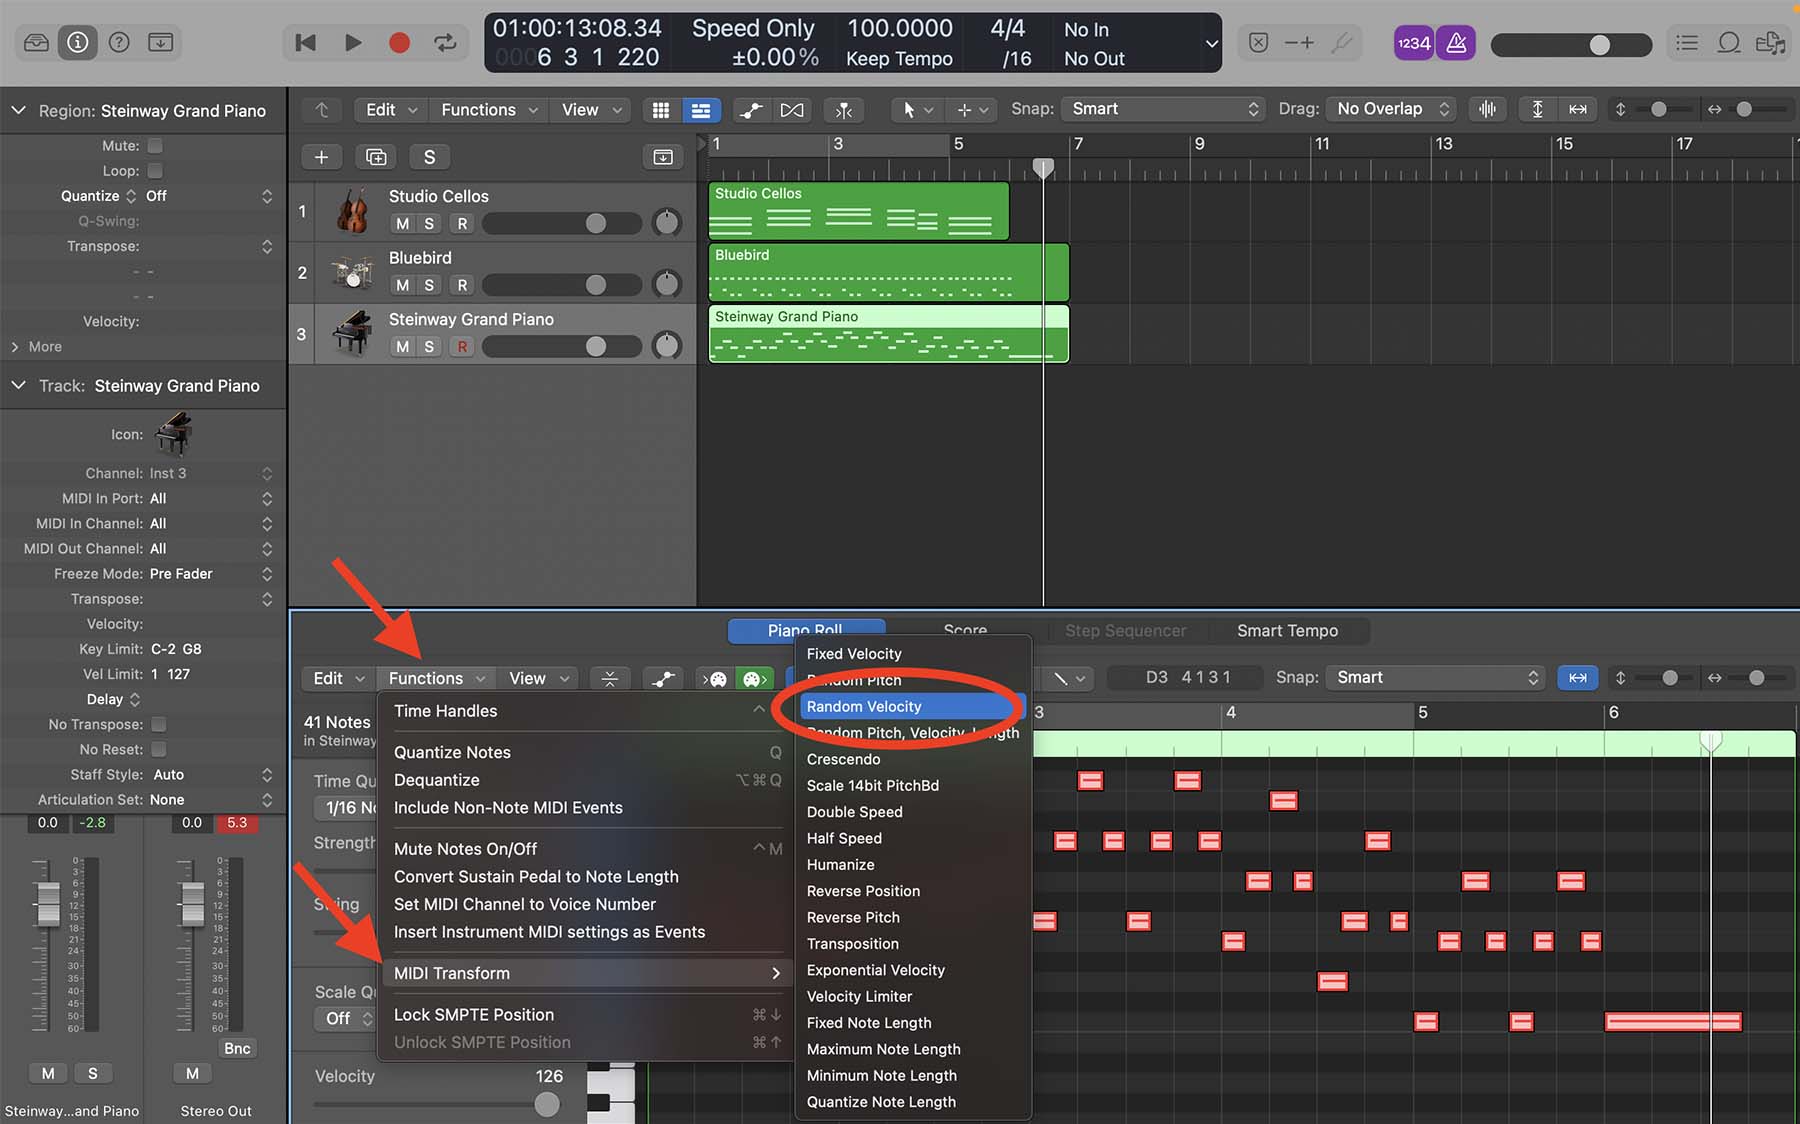This screenshot has height=1124, width=1800.
Task: Open the media Browsers panel
Action: 1770,43
